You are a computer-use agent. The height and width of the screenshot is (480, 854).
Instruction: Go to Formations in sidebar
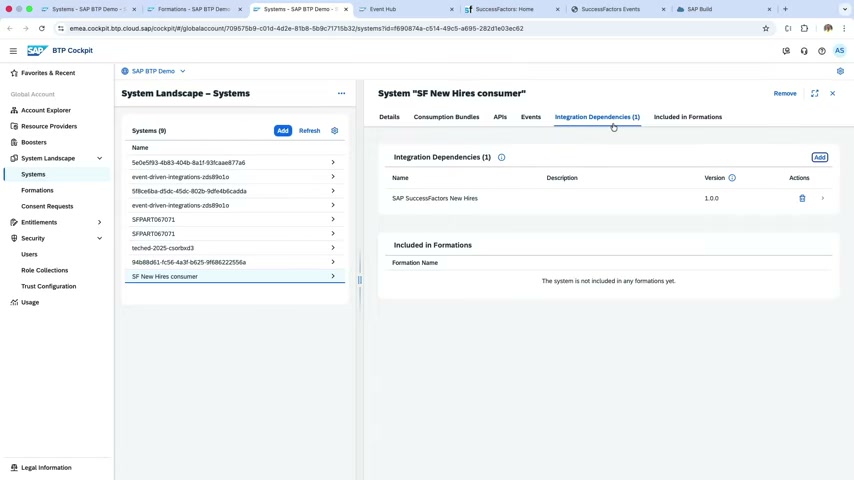coord(37,190)
